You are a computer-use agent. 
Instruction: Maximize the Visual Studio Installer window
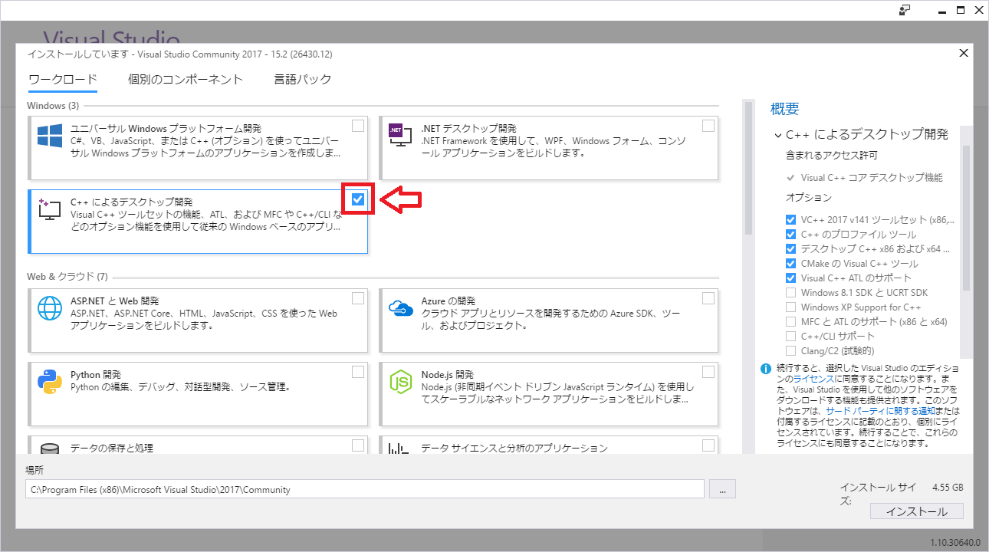pyautogui.click(x=961, y=10)
